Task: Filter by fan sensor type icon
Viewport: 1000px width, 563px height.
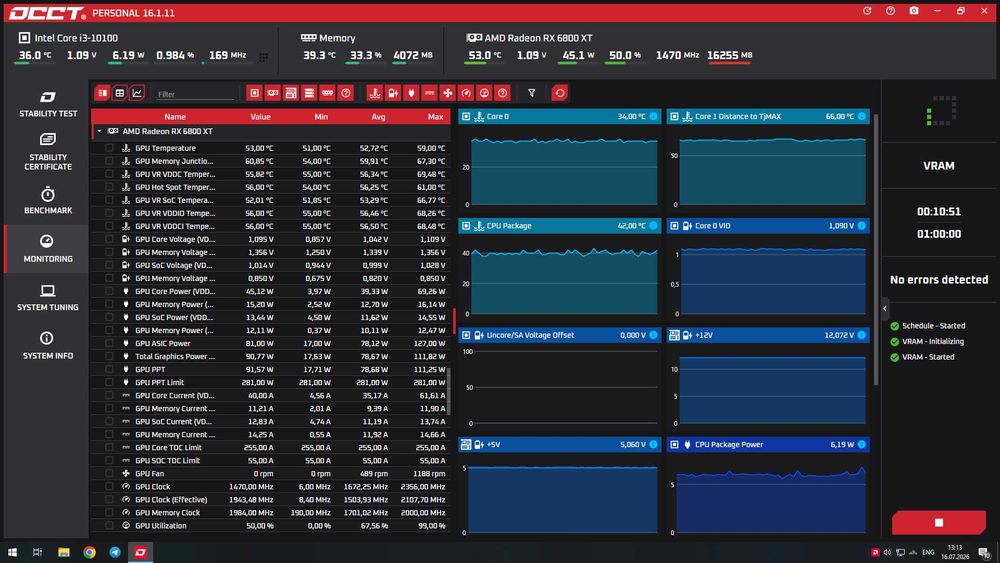Action: click(x=448, y=93)
